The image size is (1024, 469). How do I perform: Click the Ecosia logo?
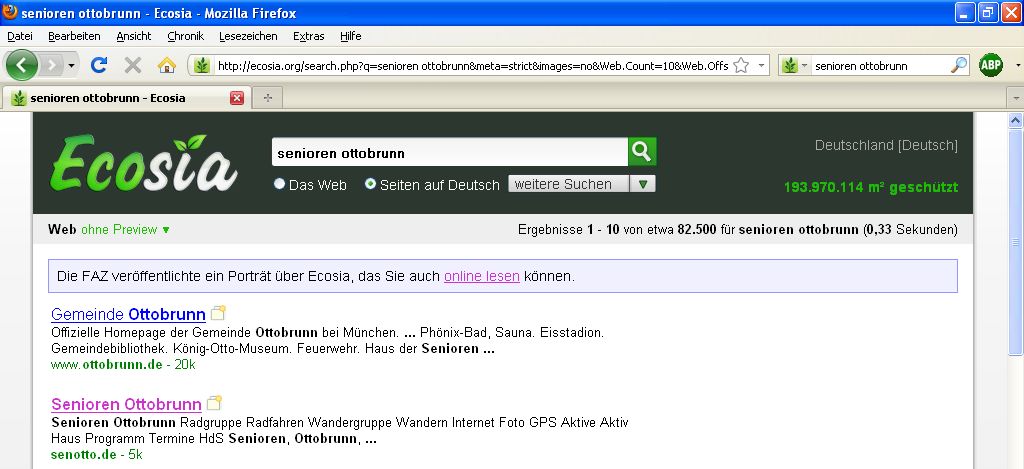point(144,163)
